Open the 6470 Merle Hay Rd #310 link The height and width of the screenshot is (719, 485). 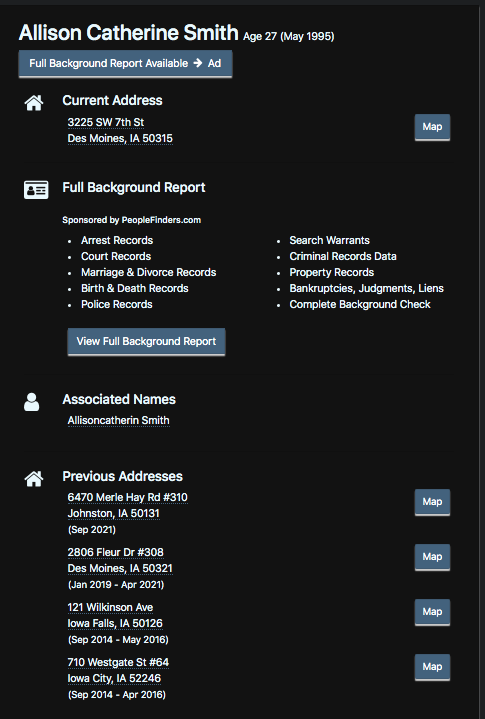pos(127,498)
